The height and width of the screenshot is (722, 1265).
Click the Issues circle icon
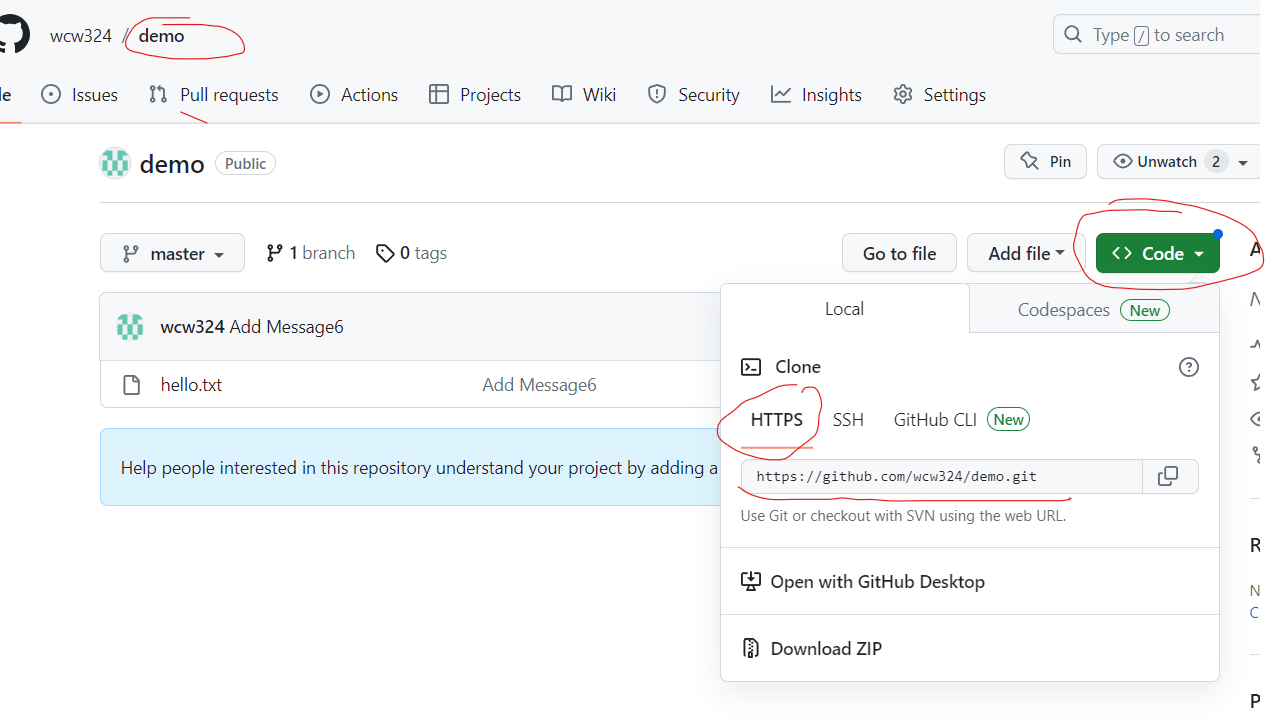(x=51, y=94)
